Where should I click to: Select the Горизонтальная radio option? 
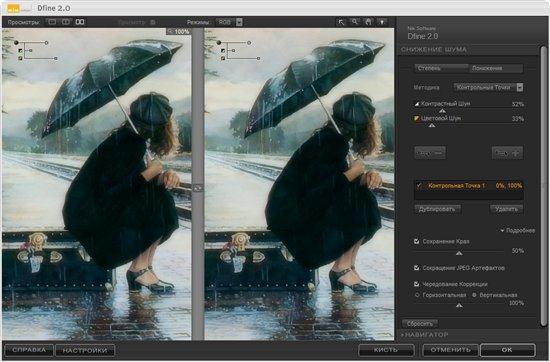click(417, 295)
